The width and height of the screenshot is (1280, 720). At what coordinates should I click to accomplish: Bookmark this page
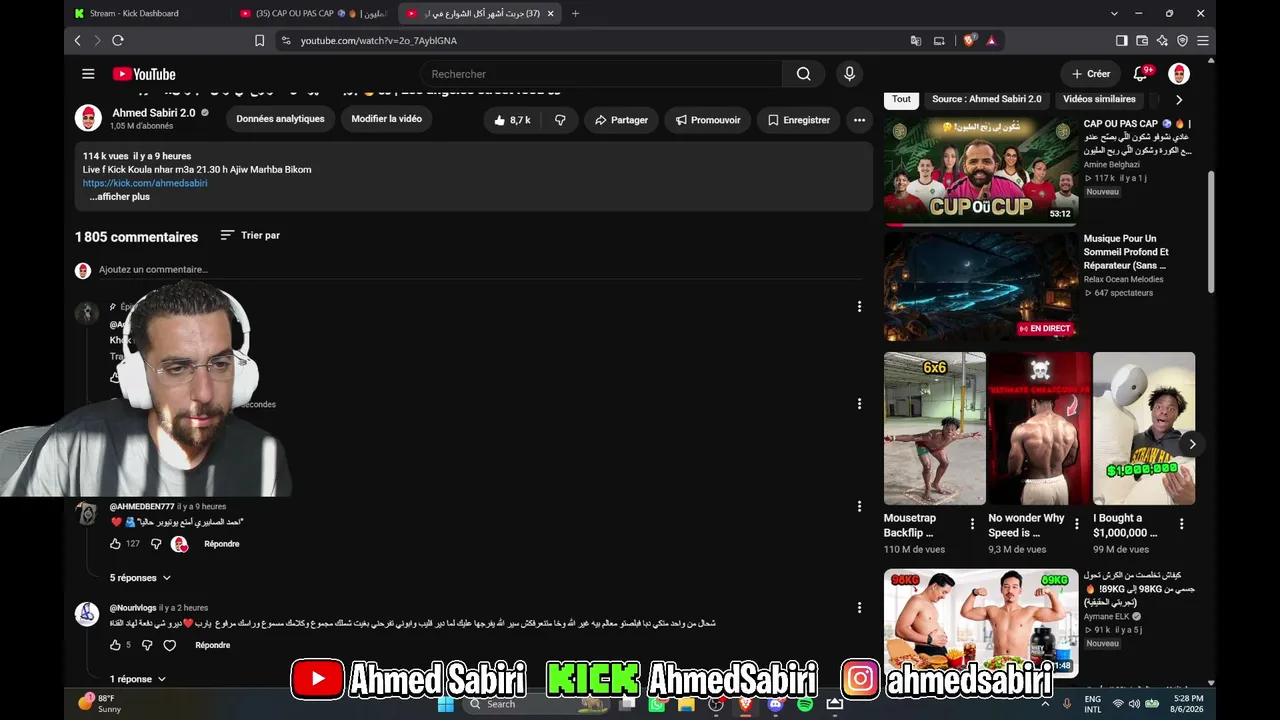point(259,41)
